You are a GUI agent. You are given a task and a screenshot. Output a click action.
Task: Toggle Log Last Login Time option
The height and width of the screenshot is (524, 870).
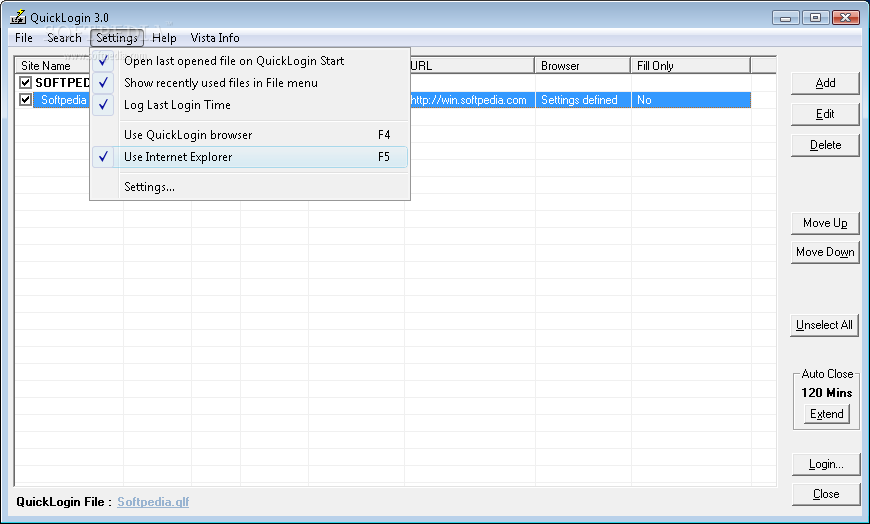[250, 105]
